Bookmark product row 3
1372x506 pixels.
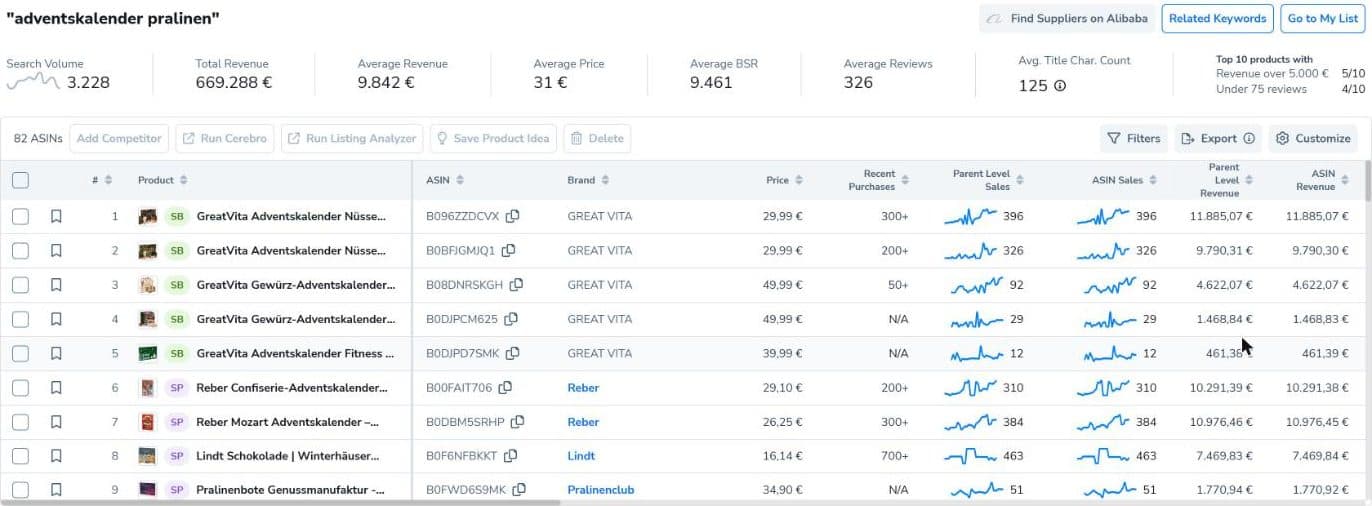pos(56,285)
